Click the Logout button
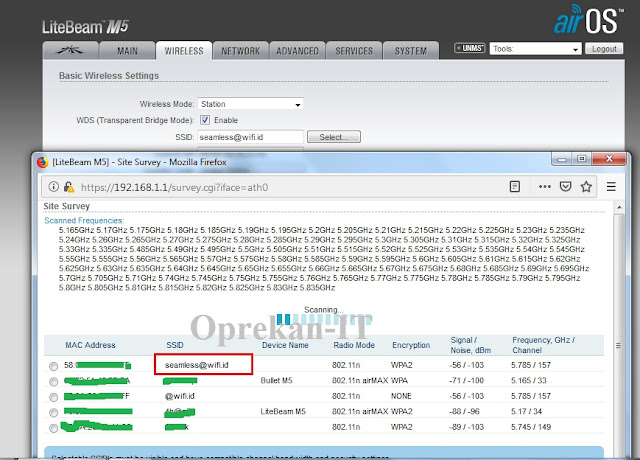The height and width of the screenshot is (460, 640). coord(604,49)
